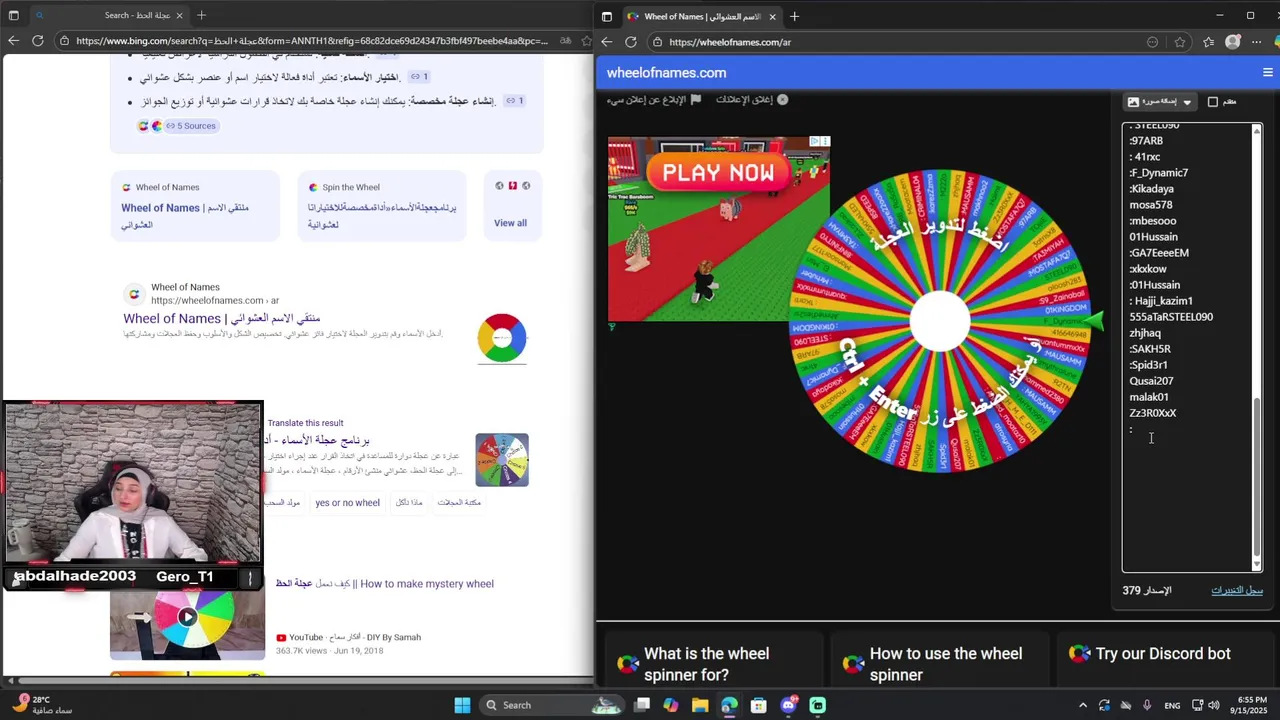Click the Wheel of Names colorful logo thumbnail
Image resolution: width=1280 pixels, height=720 pixels.
502,338
